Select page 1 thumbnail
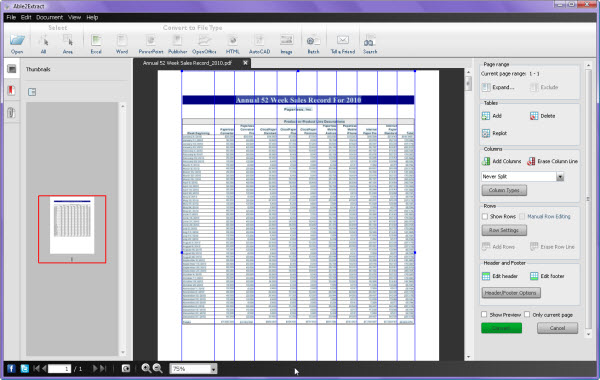The width and height of the screenshot is (600, 380). click(72, 229)
